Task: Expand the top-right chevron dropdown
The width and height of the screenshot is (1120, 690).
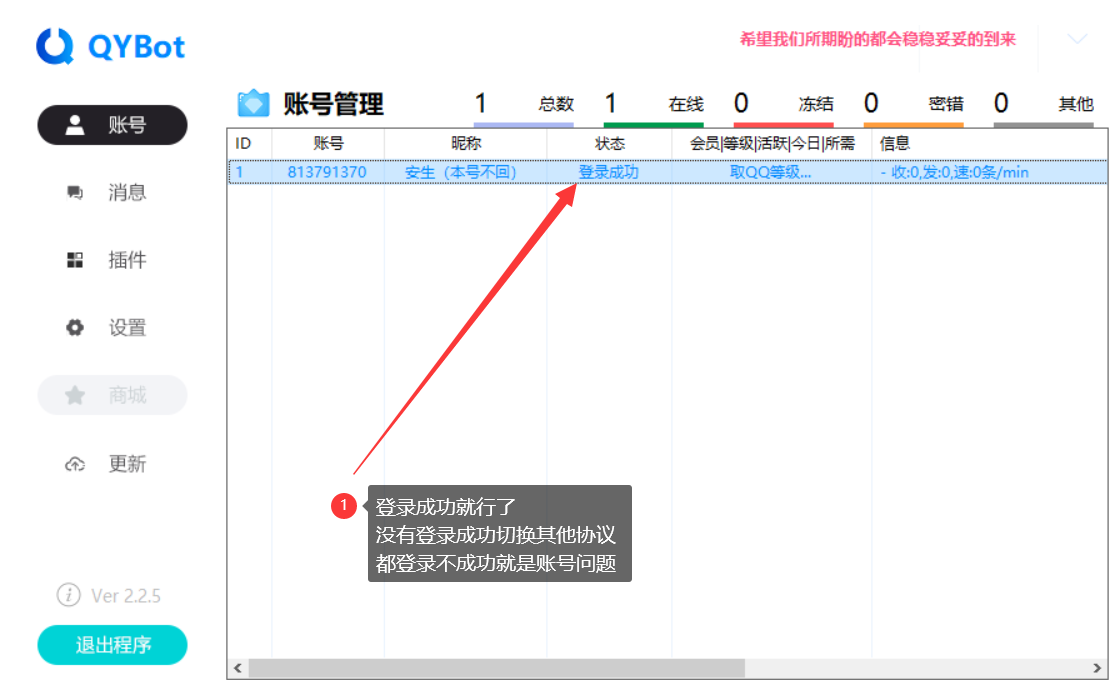Action: click(x=1077, y=40)
